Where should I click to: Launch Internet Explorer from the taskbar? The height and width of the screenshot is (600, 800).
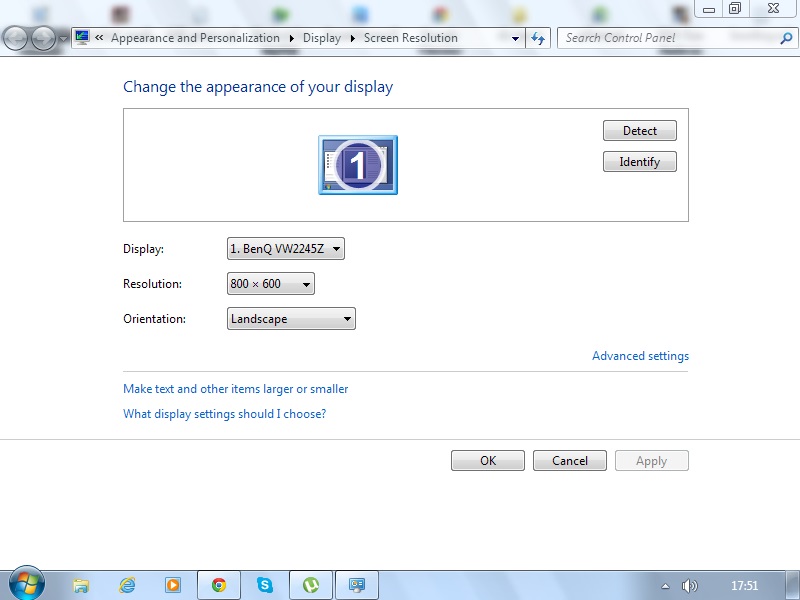pyautogui.click(x=127, y=585)
